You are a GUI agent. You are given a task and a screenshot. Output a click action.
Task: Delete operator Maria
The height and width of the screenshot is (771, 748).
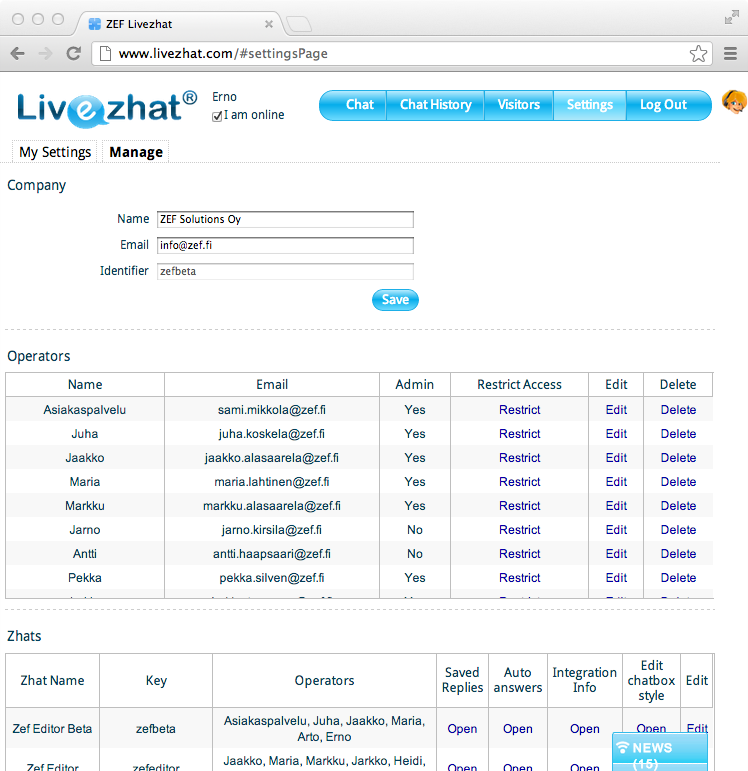pos(678,482)
